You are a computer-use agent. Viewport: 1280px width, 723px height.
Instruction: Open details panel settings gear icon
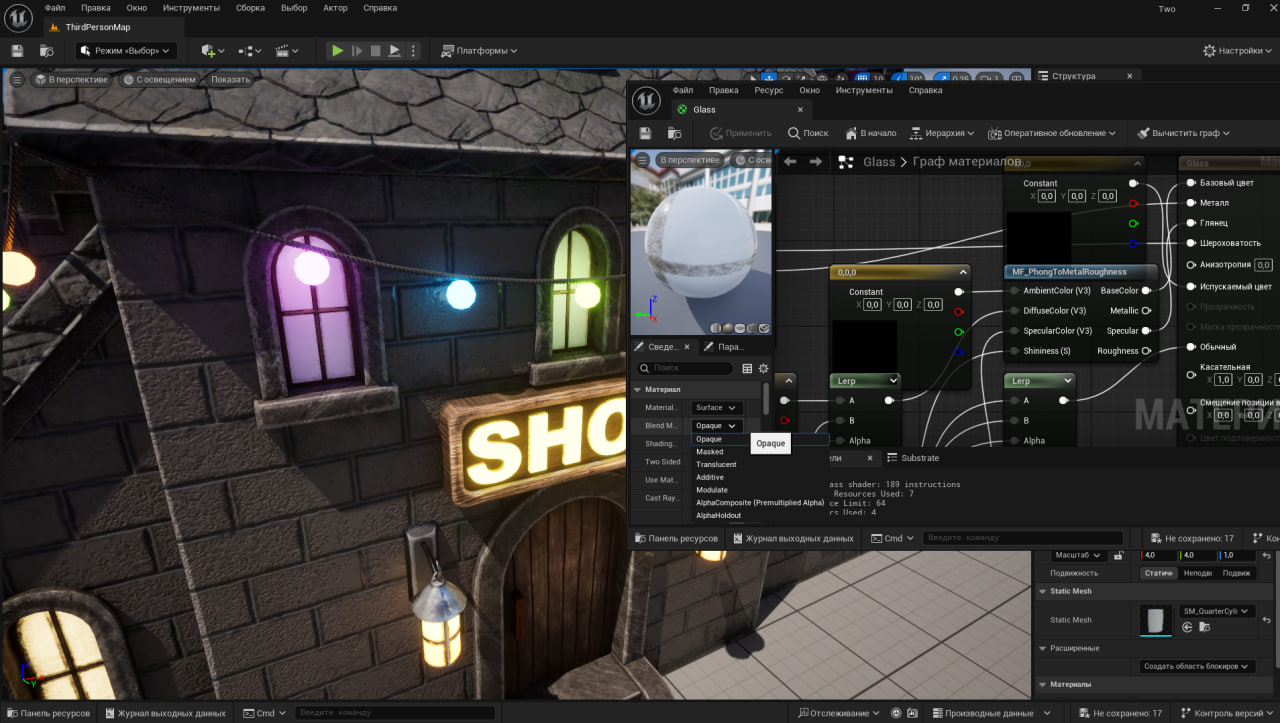click(x=763, y=369)
